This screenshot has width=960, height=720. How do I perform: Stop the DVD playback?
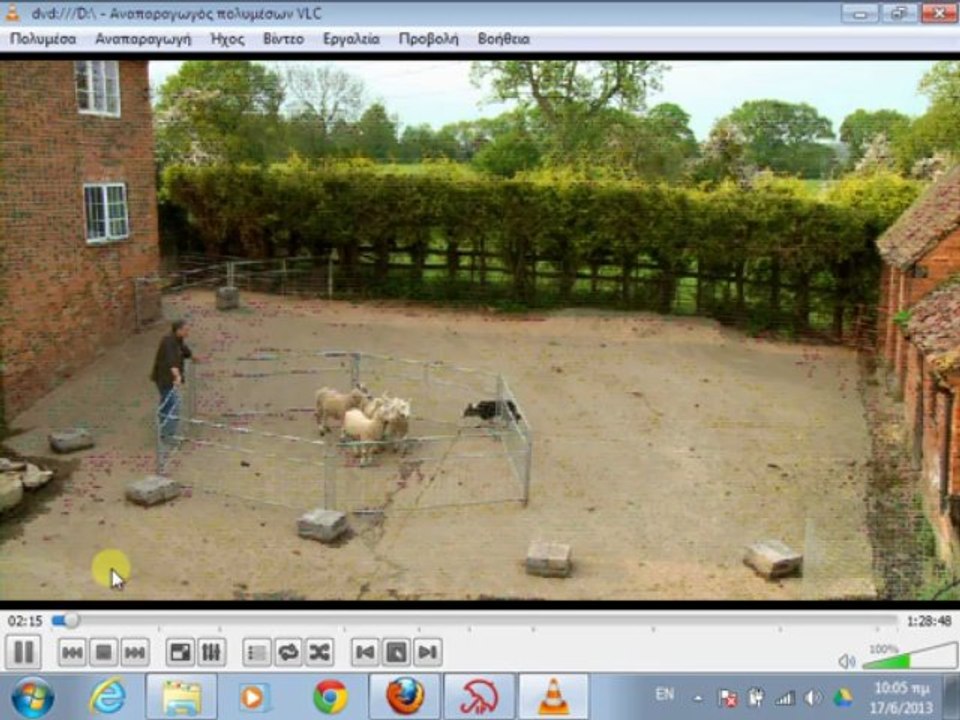[x=103, y=653]
